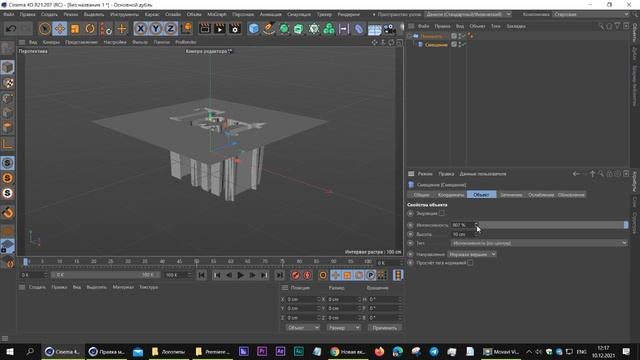Toggle the X axis lock
Screen dimensions: 640x360
(140, 29)
